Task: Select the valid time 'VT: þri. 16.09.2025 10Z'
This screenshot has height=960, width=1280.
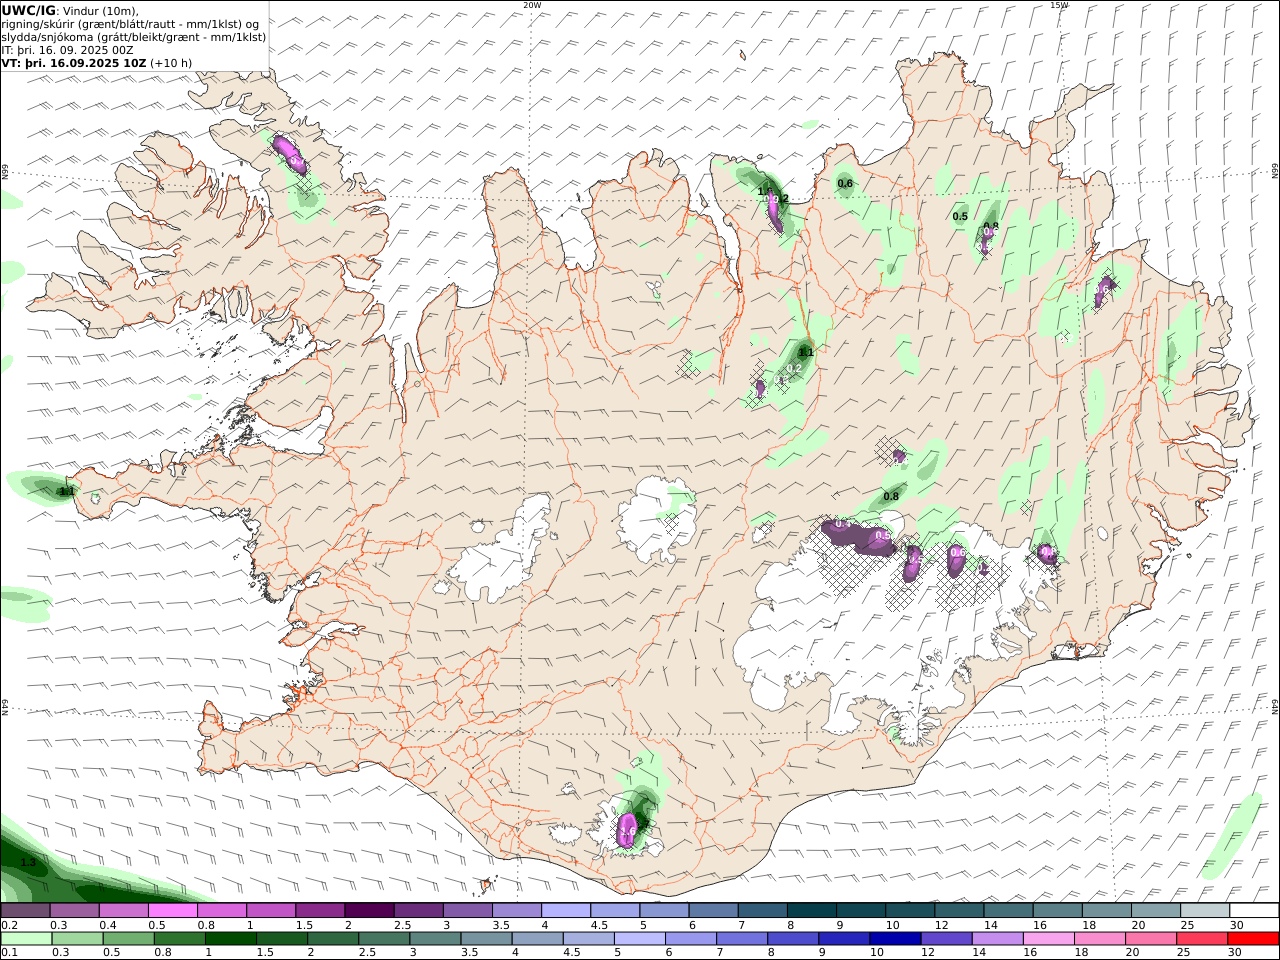Action: click(x=74, y=63)
